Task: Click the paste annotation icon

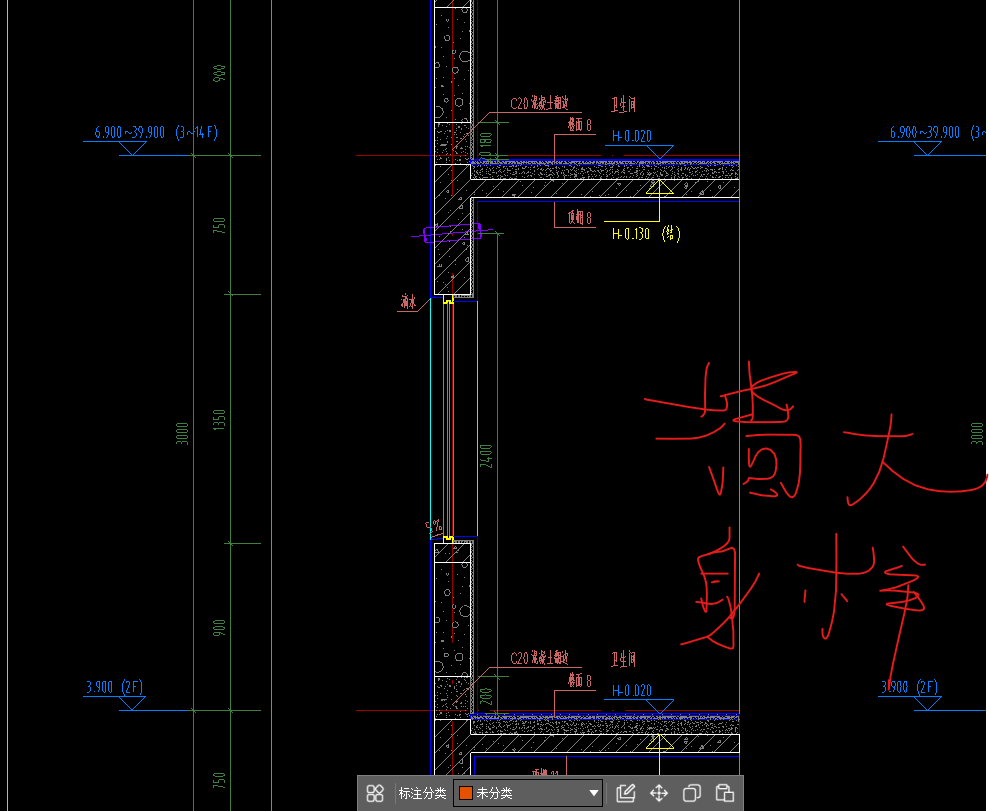Action: tap(725, 793)
